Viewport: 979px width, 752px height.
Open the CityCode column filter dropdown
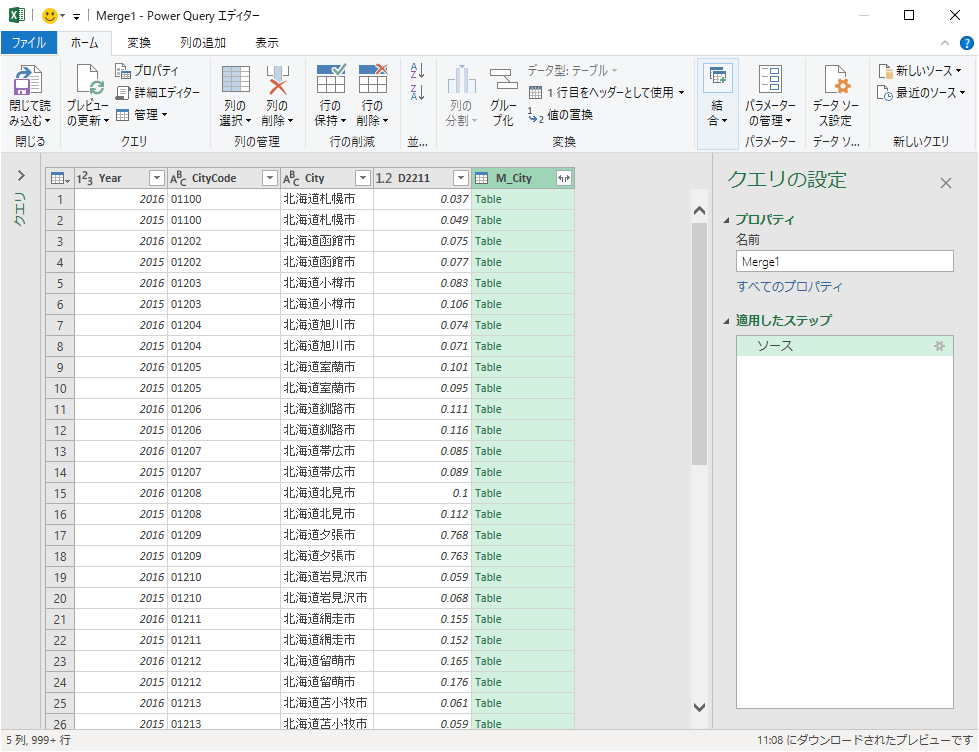[268, 178]
